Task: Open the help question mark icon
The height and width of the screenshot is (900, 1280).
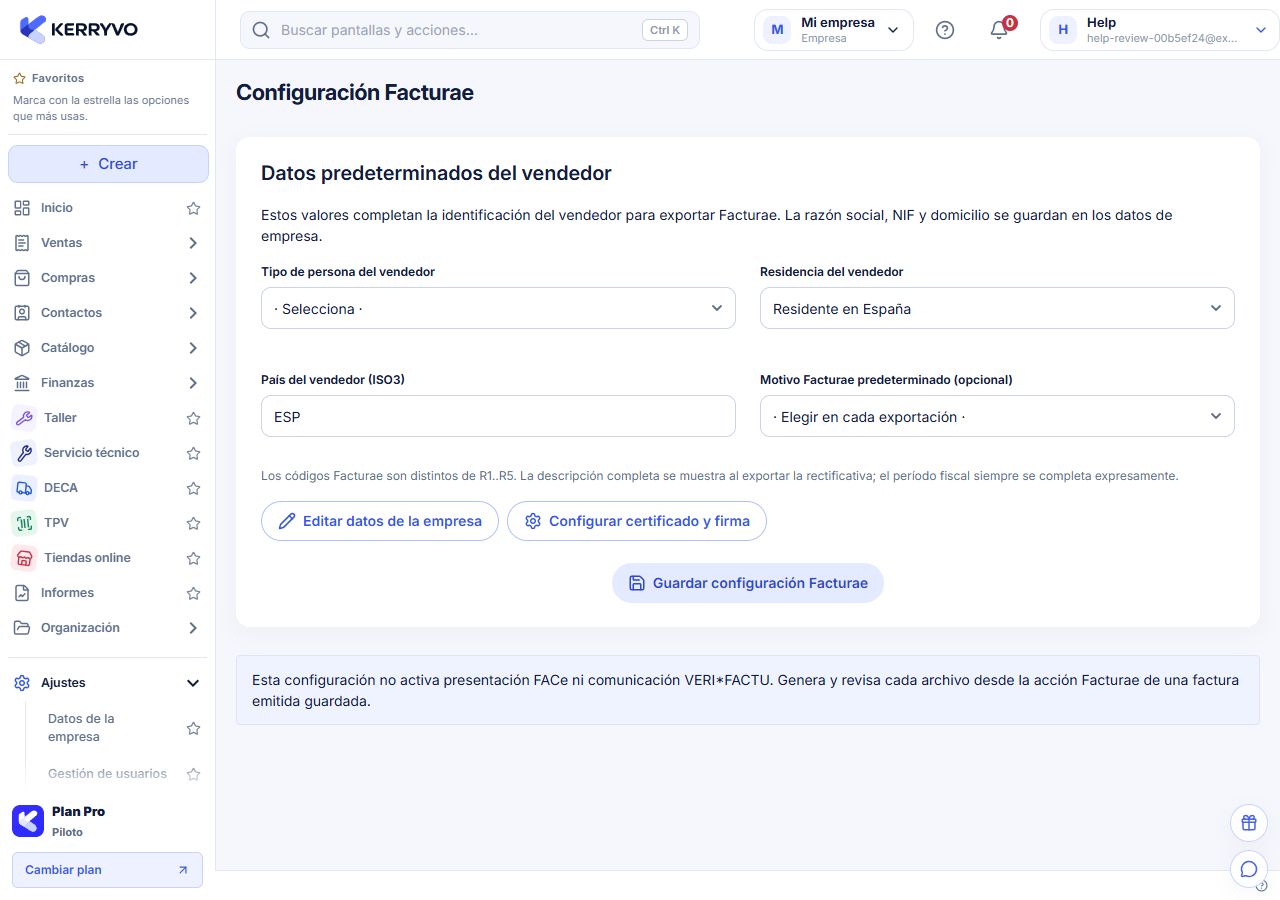Action: point(945,30)
